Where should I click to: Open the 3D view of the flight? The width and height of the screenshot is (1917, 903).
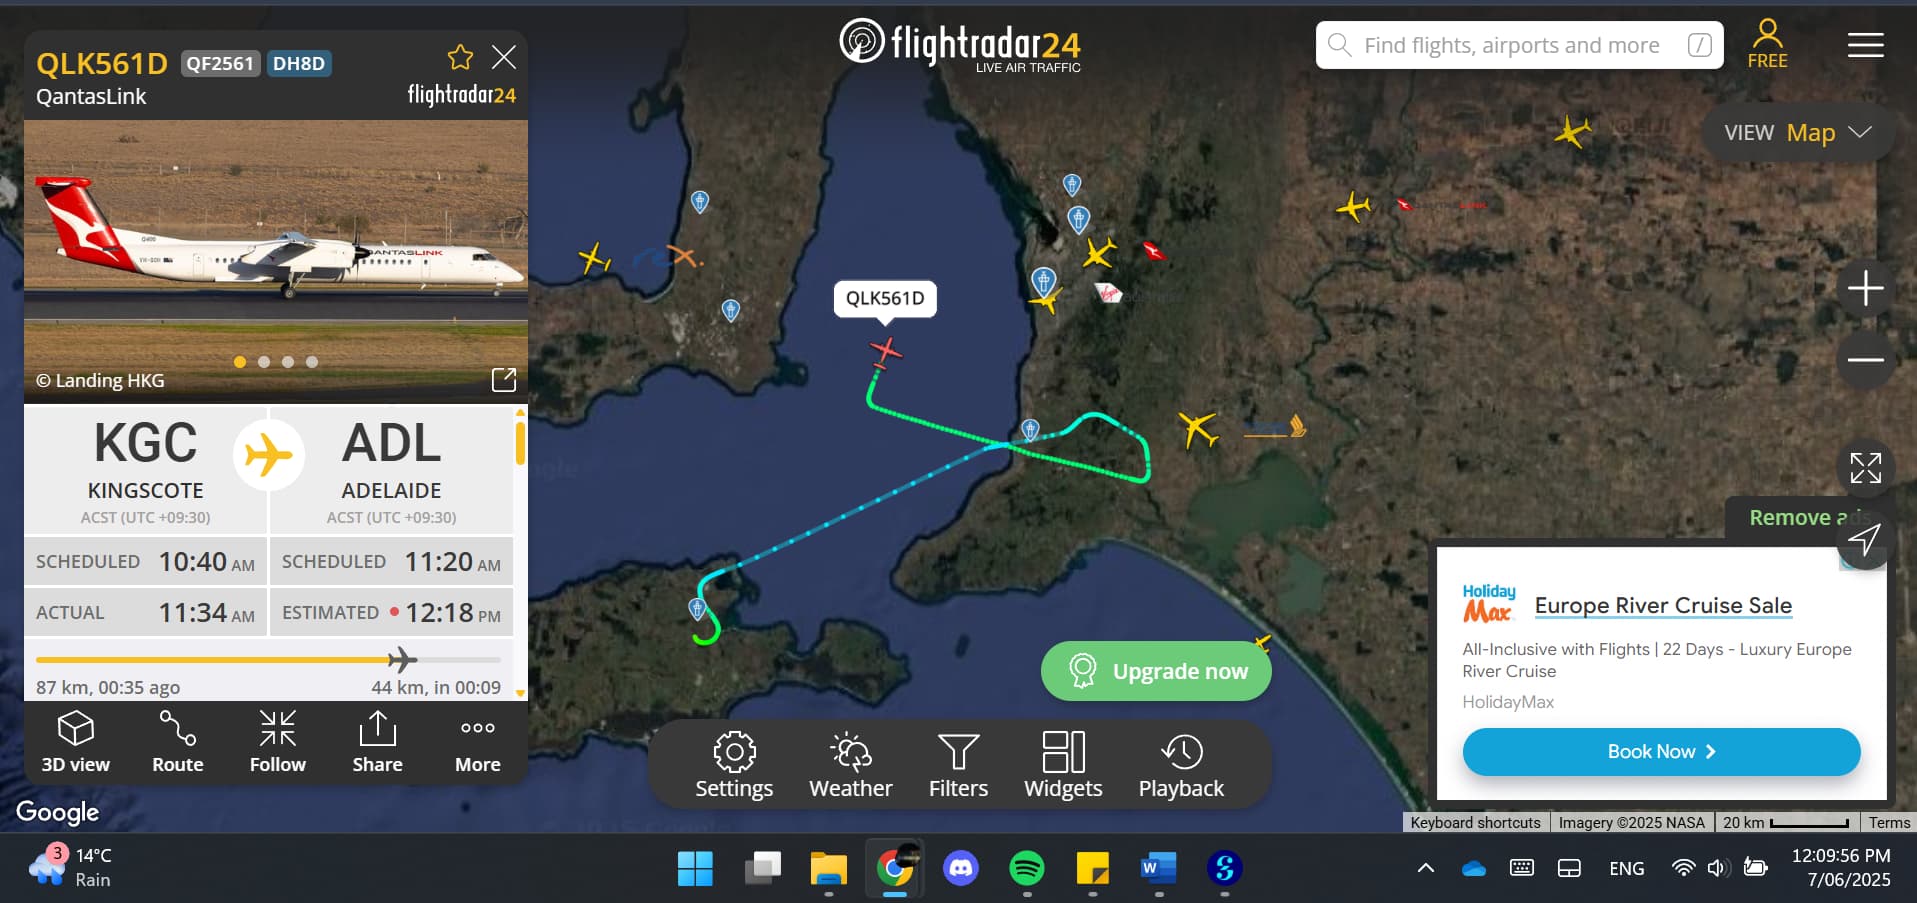(x=76, y=742)
